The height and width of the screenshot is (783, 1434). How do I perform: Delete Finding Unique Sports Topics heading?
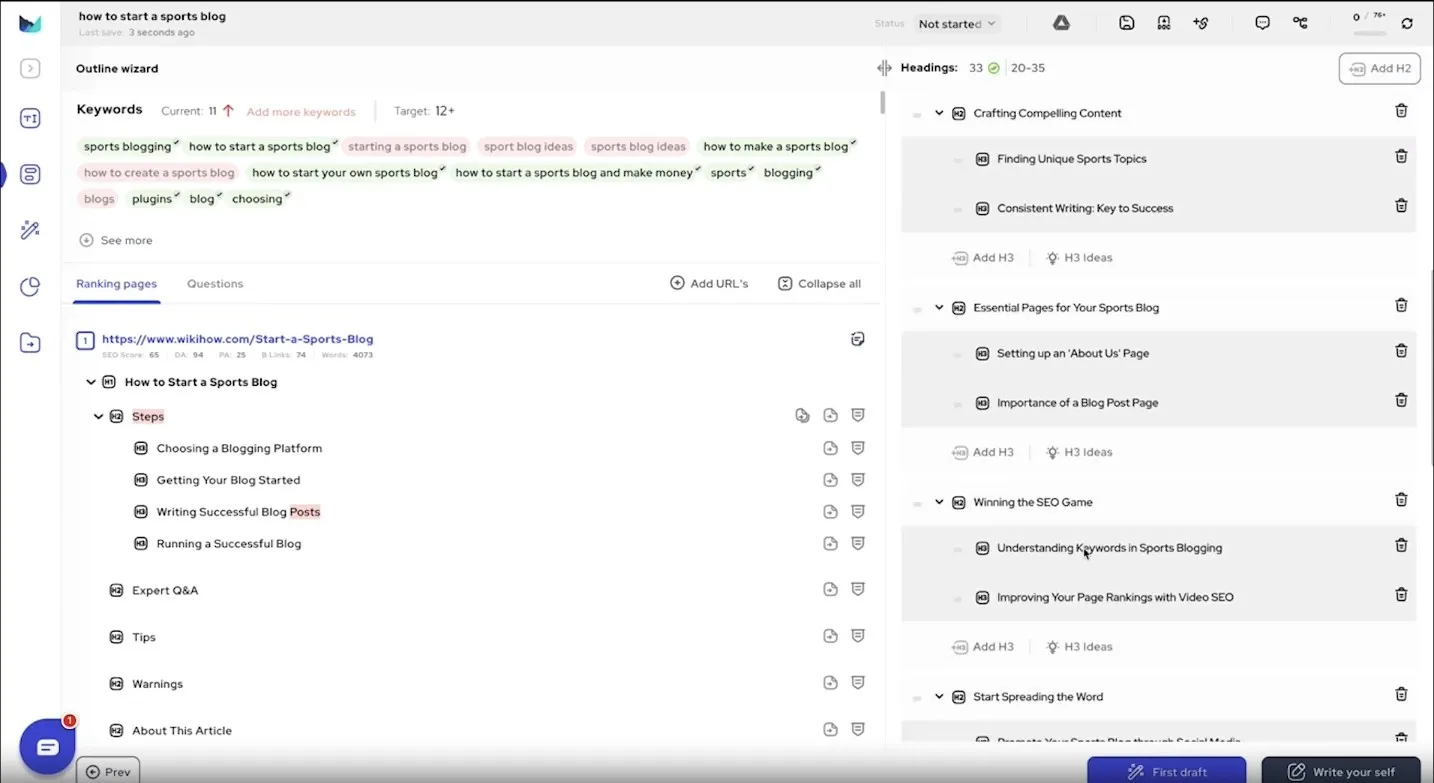click(x=1401, y=156)
